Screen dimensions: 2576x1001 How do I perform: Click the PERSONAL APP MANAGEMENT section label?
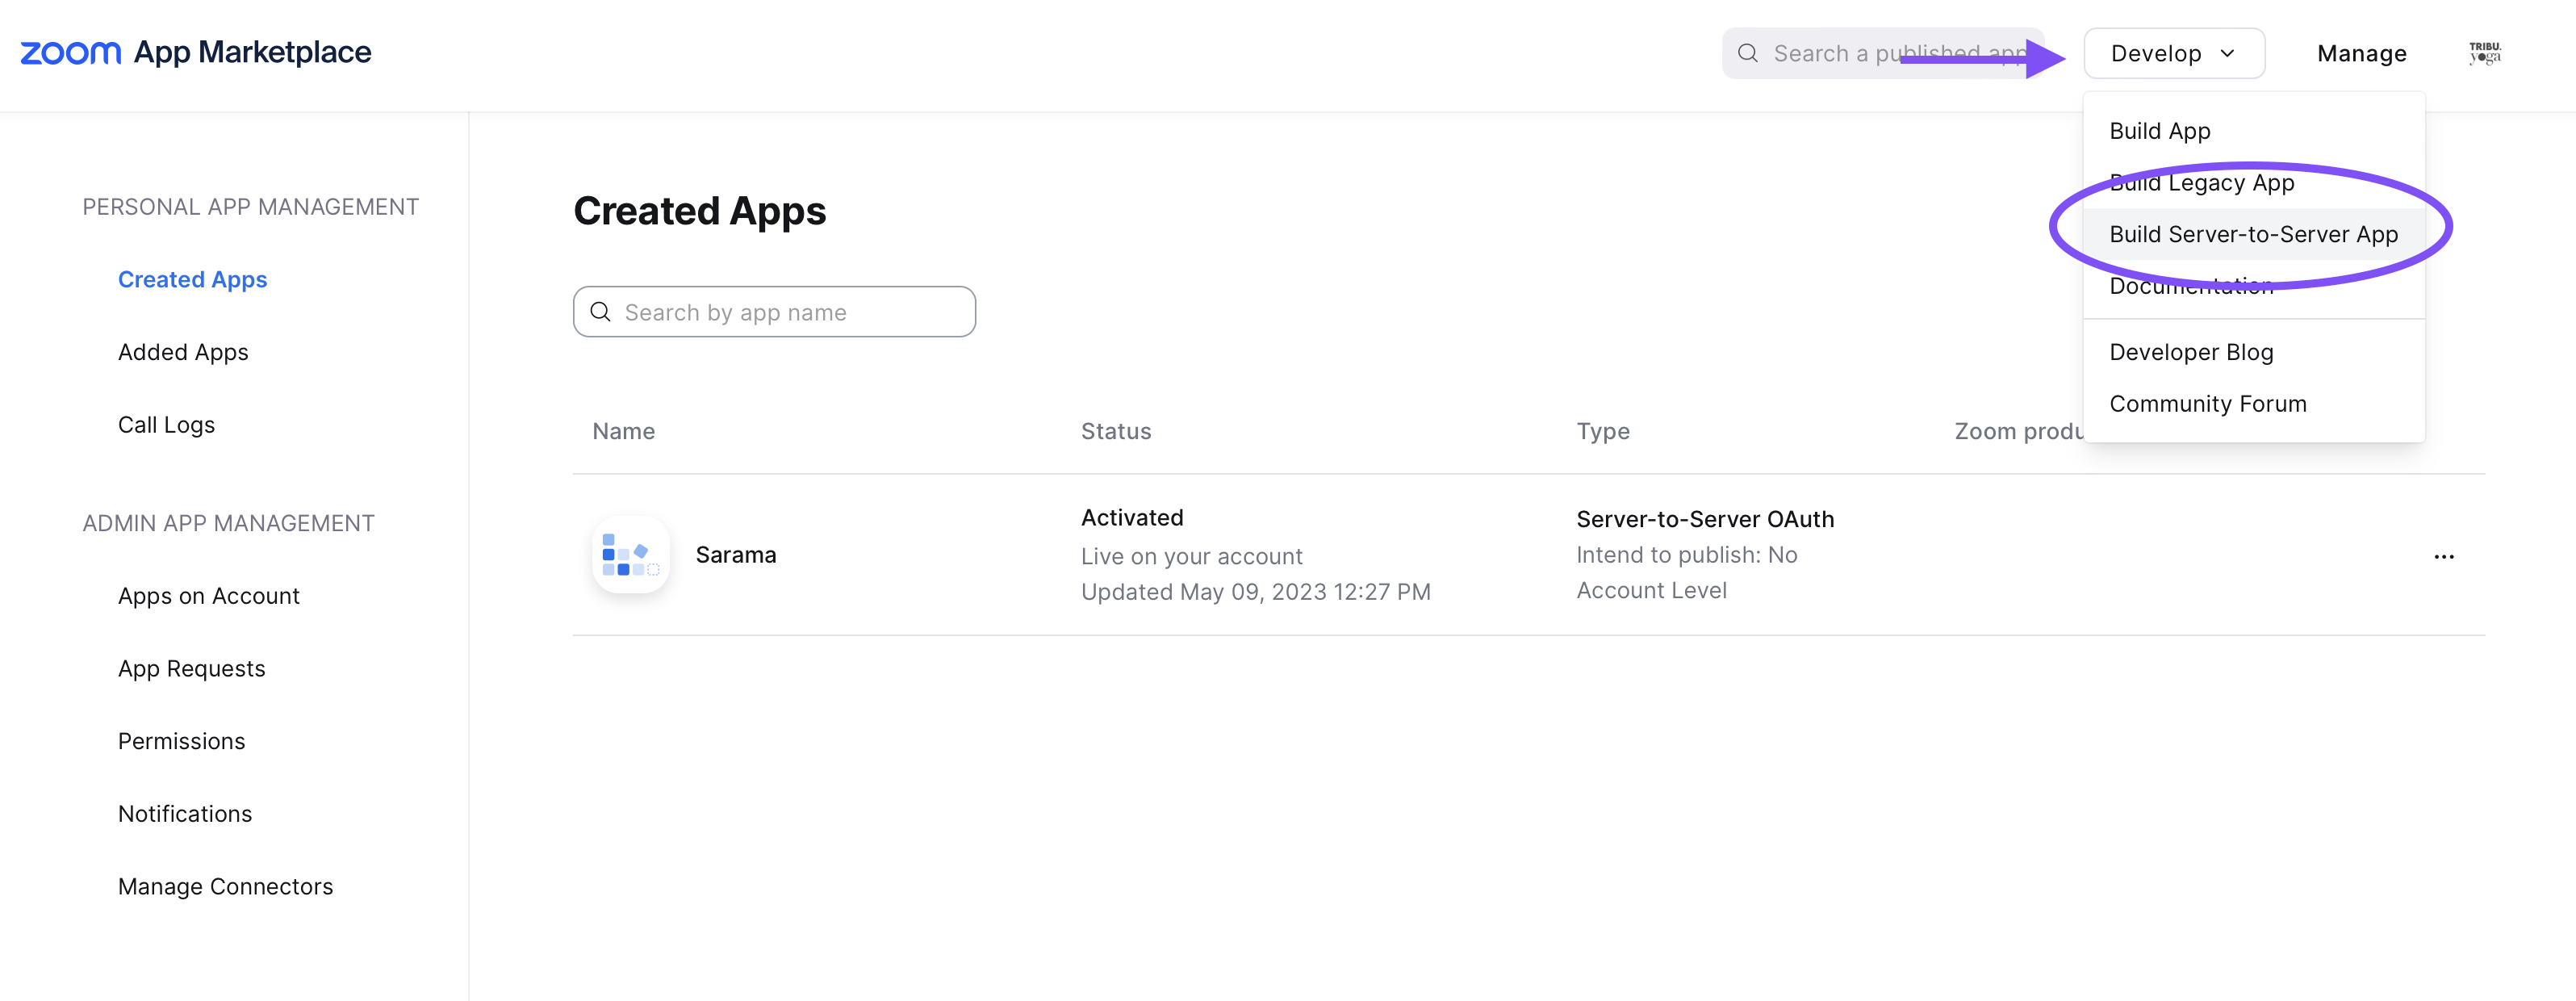[x=250, y=207]
